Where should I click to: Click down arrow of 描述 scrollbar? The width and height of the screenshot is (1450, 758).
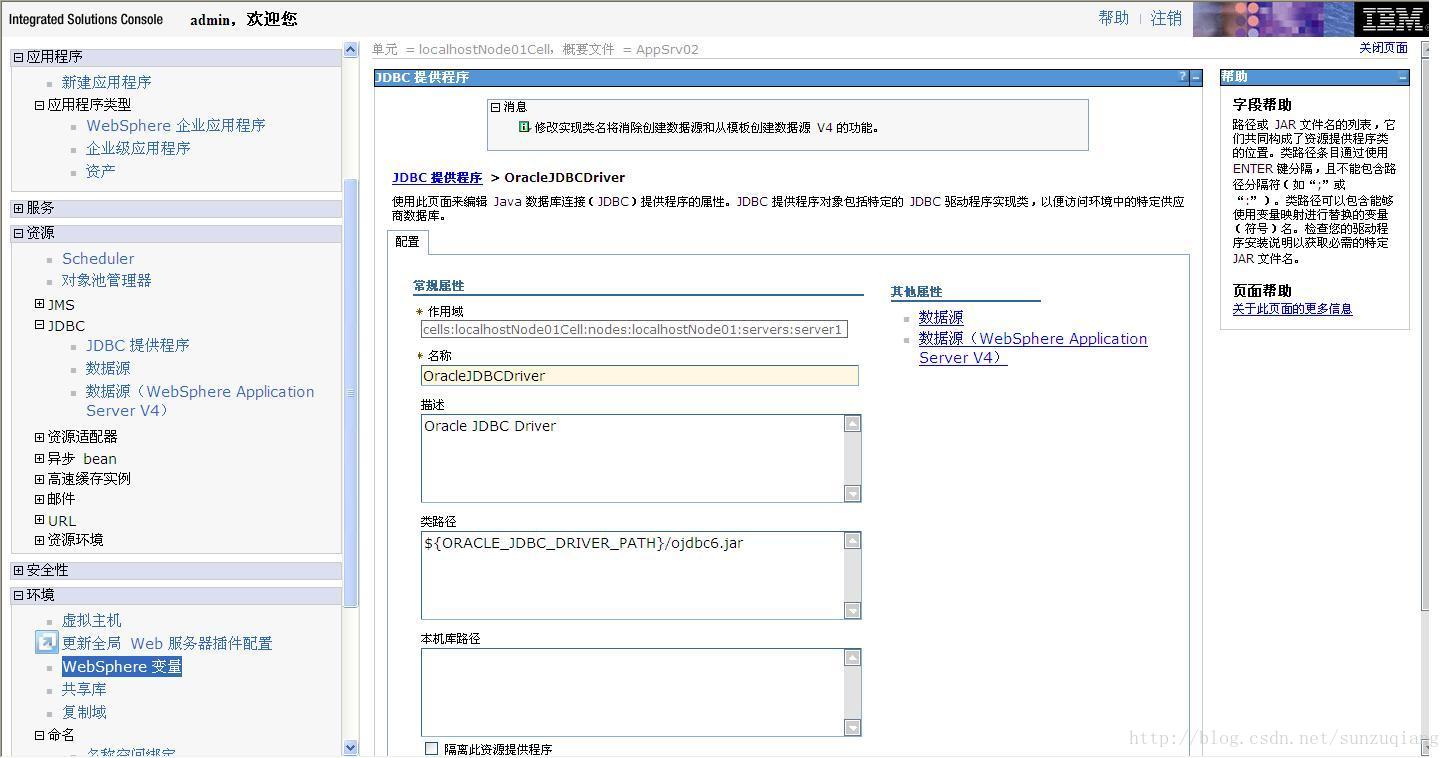852,493
